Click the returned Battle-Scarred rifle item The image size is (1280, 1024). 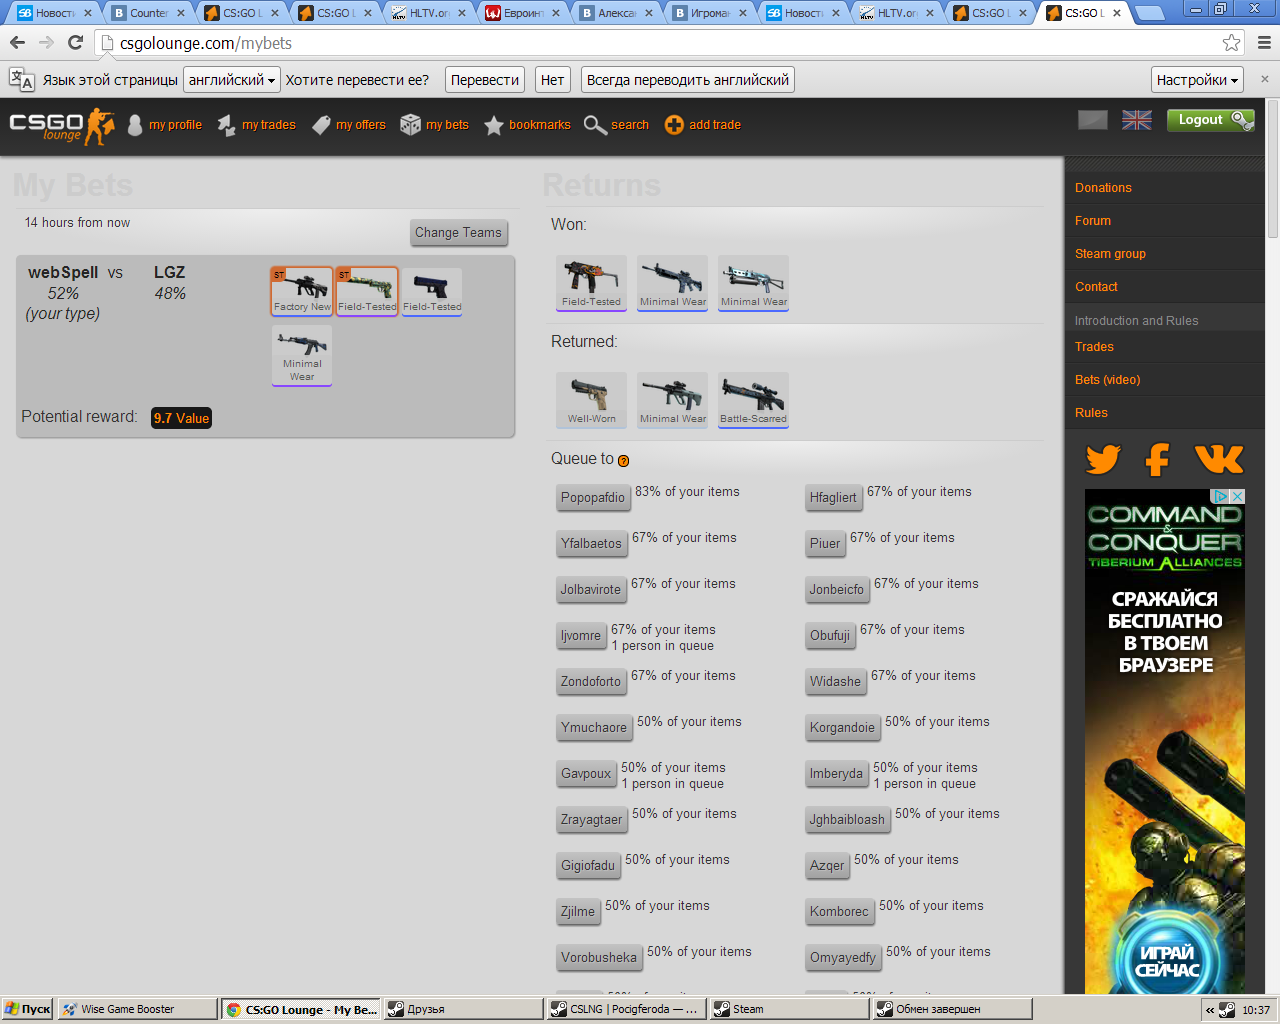(x=753, y=399)
